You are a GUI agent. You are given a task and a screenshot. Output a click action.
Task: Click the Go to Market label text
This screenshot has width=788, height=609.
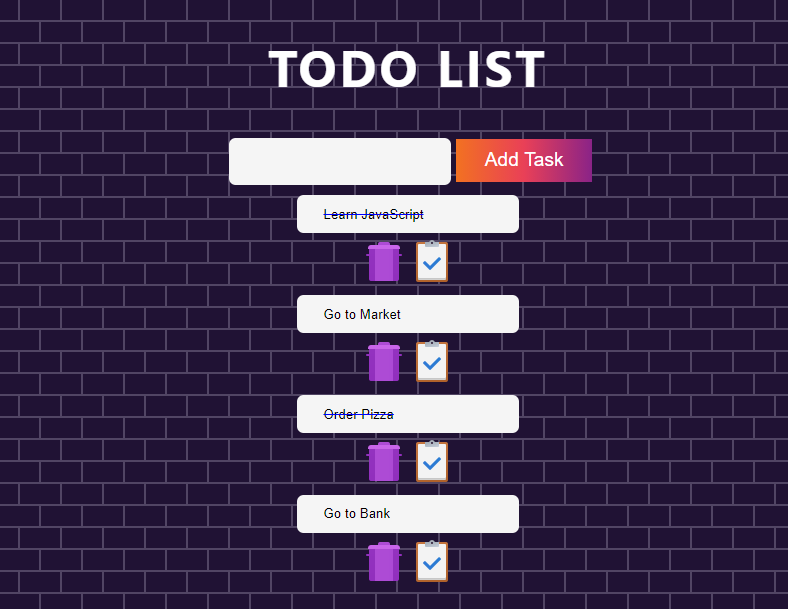click(362, 315)
